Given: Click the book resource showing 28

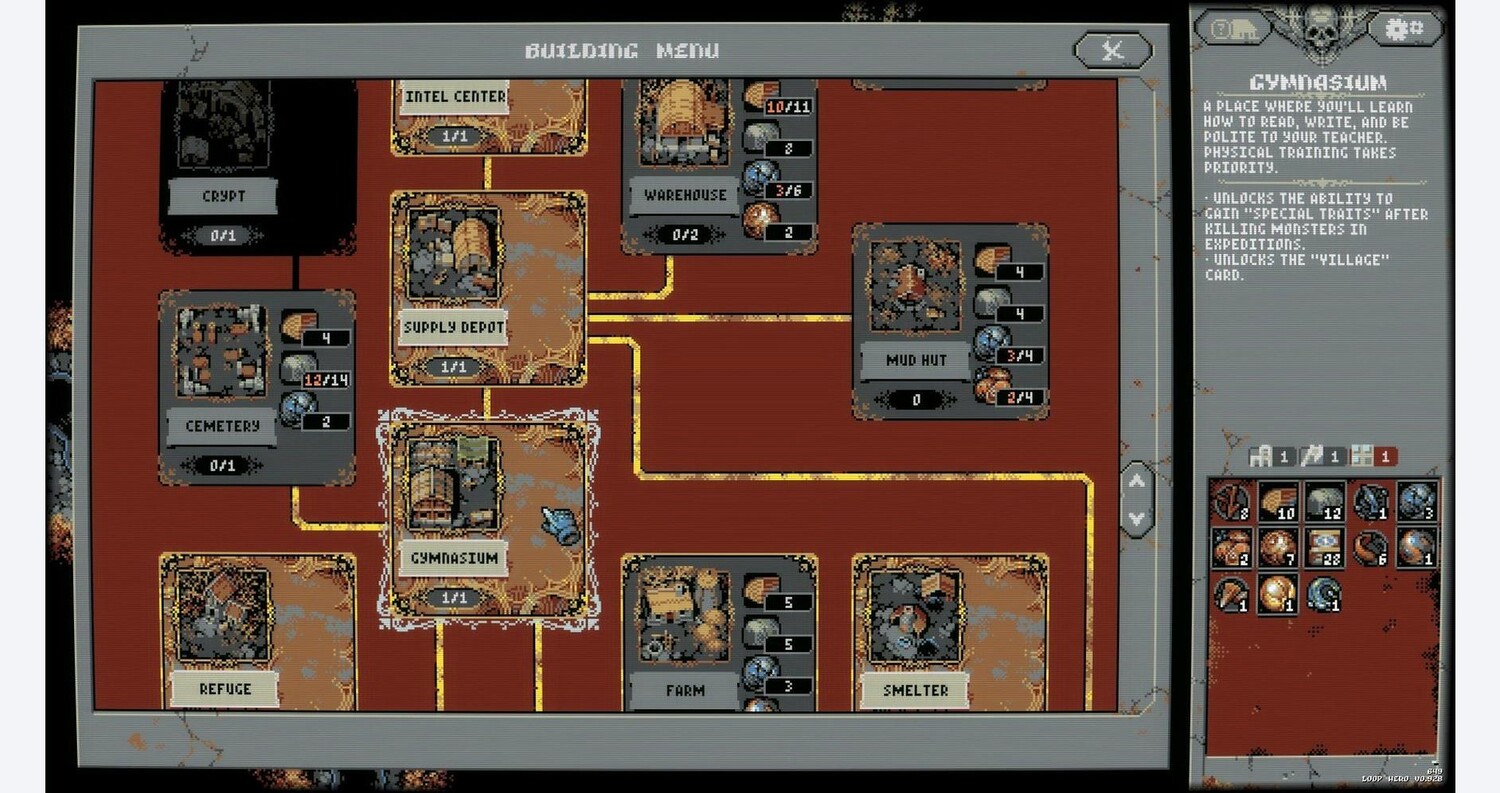Looking at the screenshot, I should point(1324,548).
